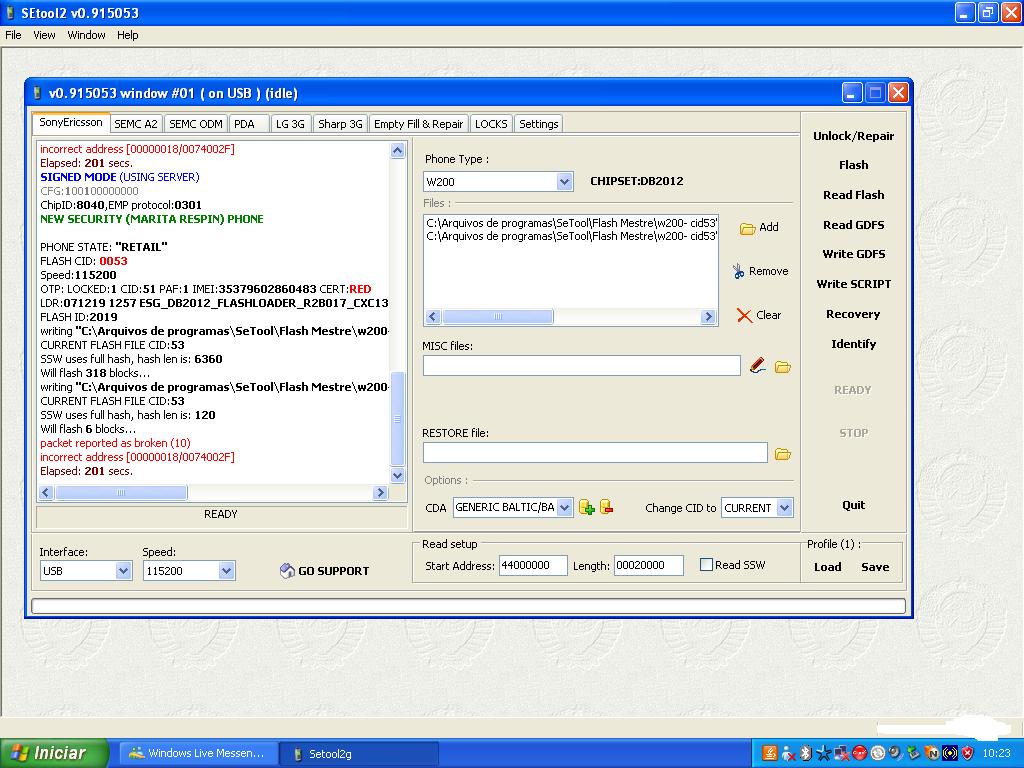The width and height of the screenshot is (1024, 768).
Task: Load a profile with Load button
Action: (x=827, y=567)
